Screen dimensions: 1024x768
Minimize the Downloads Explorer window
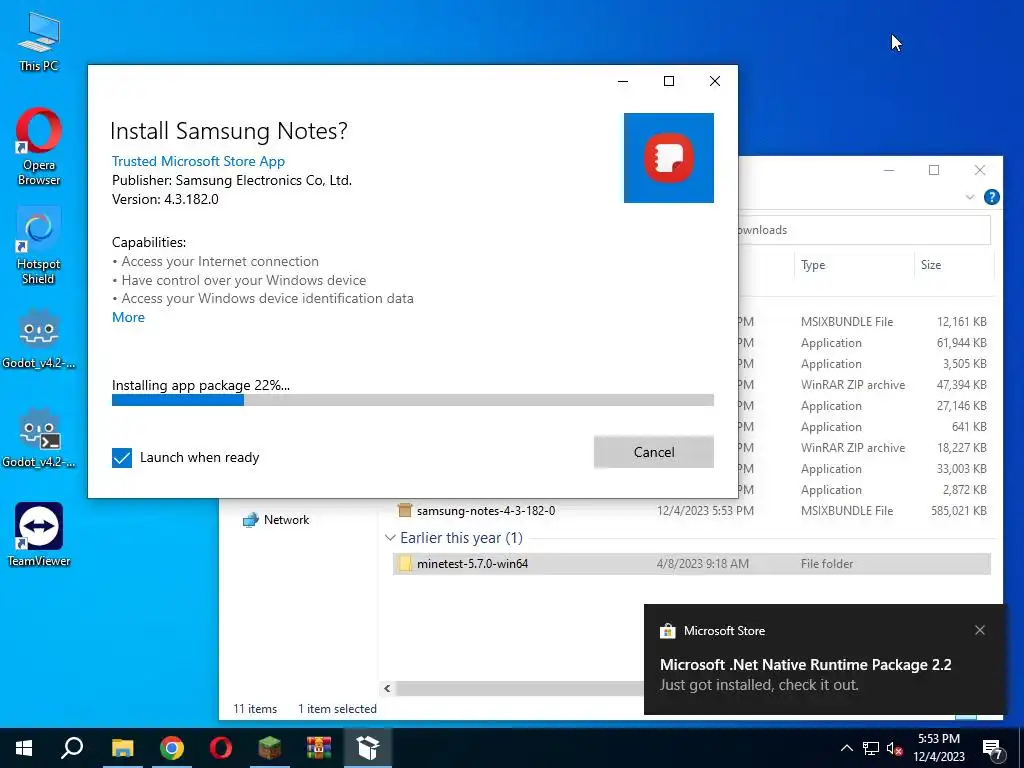889,170
